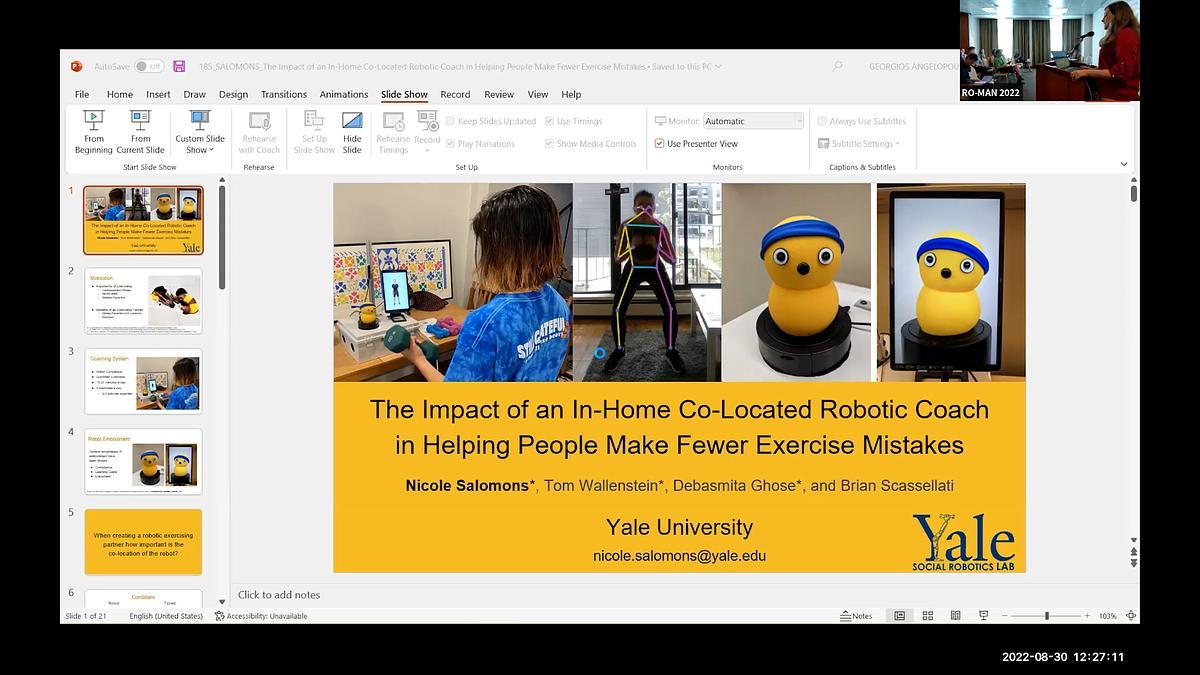Screen dimensions: 1200x675
Task: Switch to the Animations tab
Action: pyautogui.click(x=344, y=94)
